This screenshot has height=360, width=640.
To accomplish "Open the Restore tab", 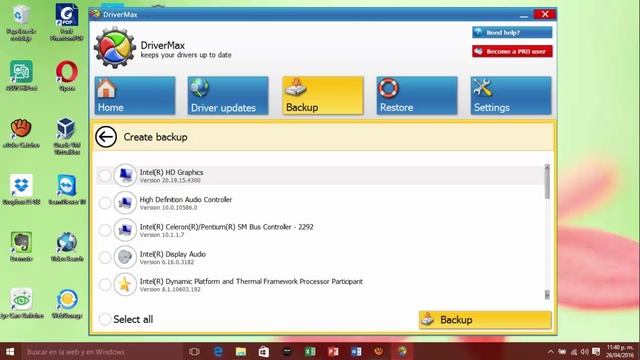I will [417, 96].
